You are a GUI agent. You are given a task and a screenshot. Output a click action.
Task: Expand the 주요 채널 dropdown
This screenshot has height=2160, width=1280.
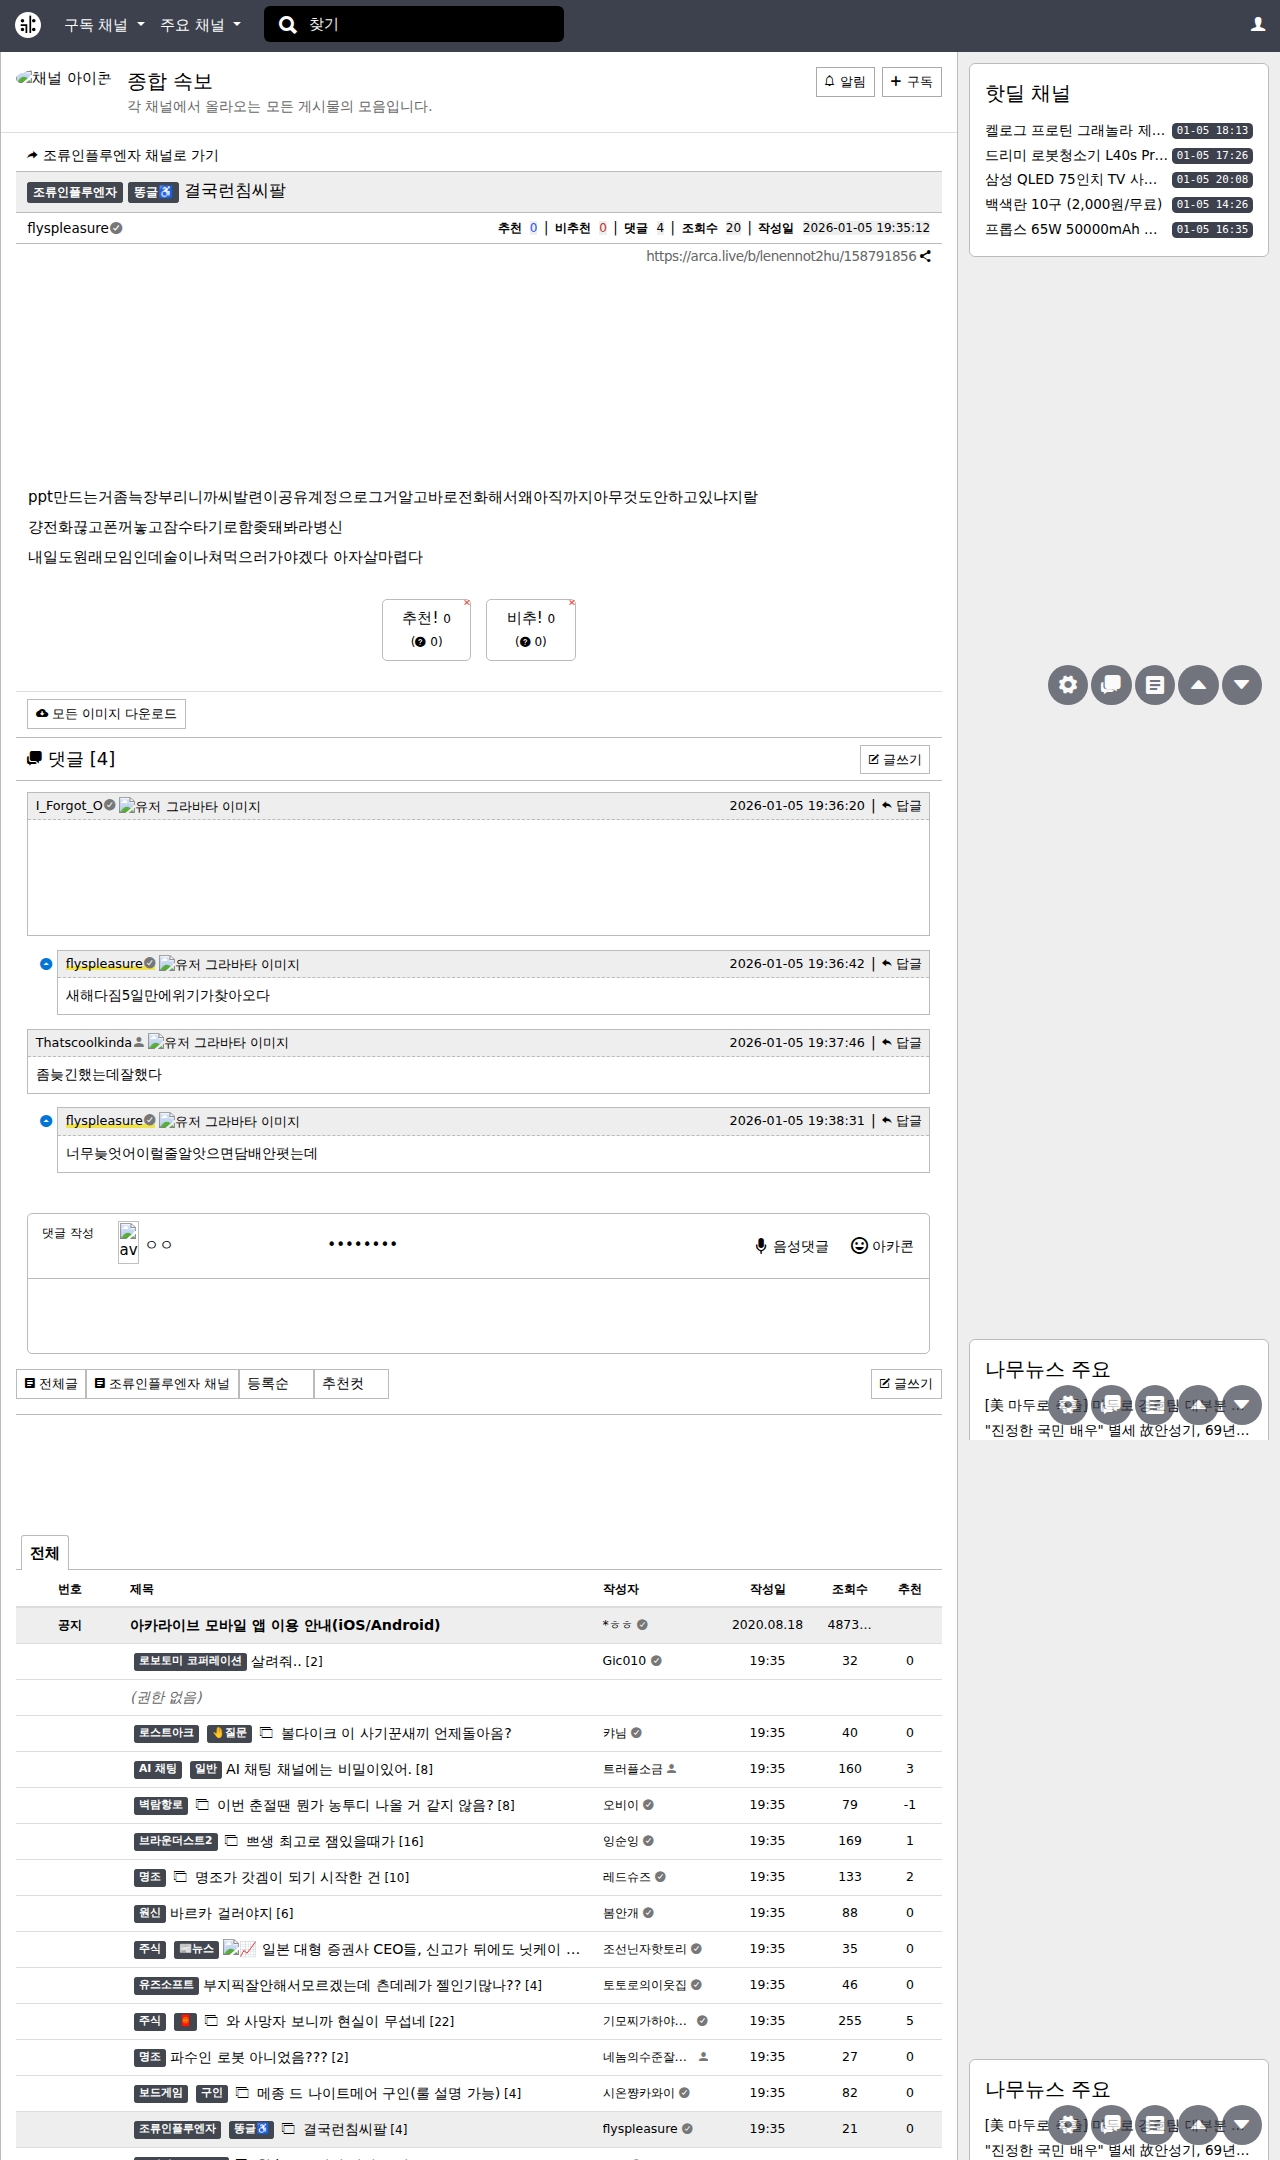pyautogui.click(x=200, y=25)
